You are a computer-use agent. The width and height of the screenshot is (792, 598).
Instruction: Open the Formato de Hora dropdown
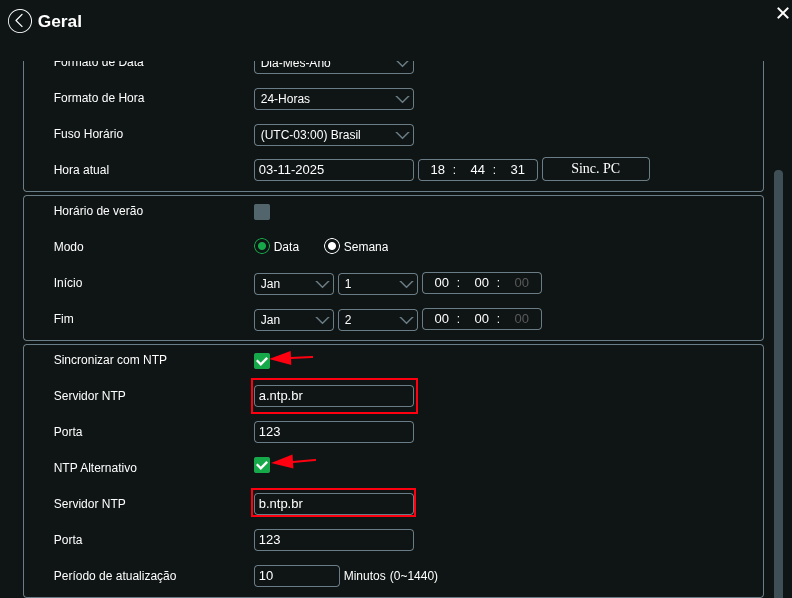click(333, 99)
